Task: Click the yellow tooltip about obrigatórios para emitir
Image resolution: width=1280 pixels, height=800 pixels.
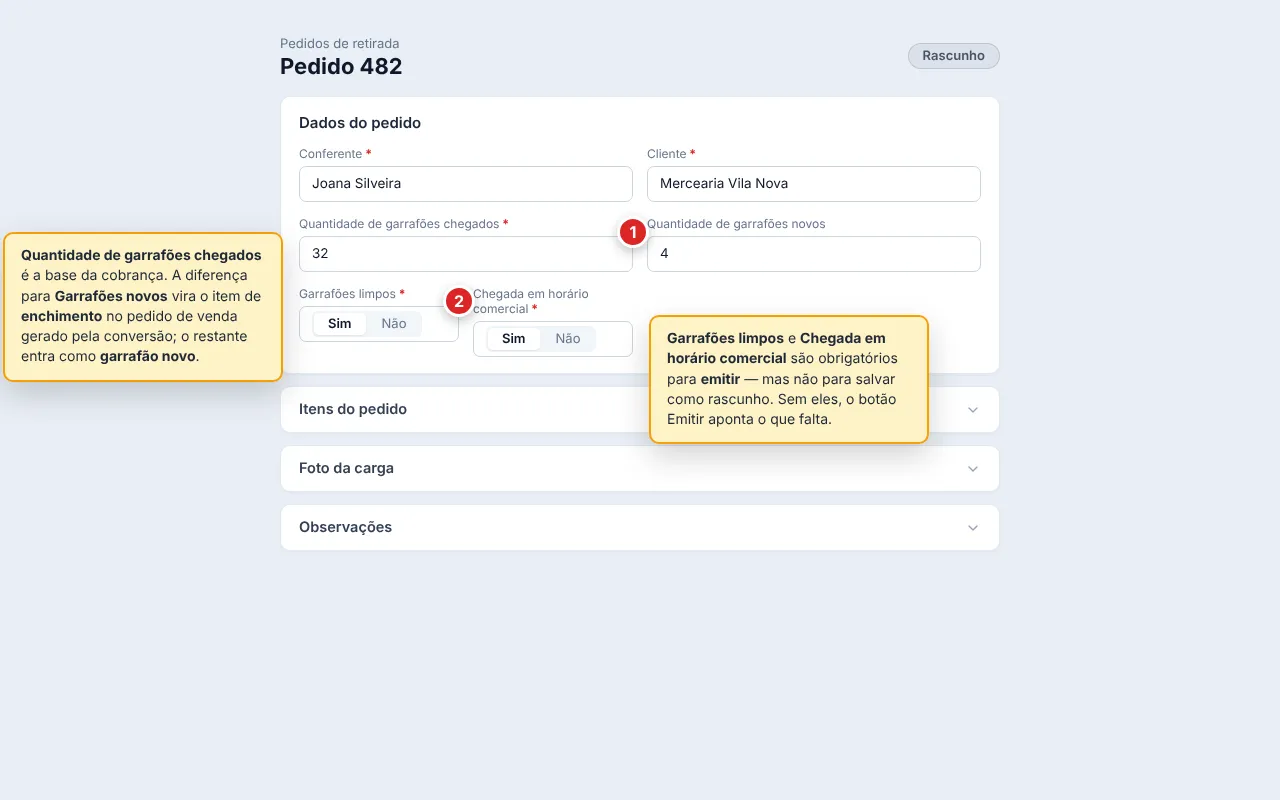Action: (789, 380)
